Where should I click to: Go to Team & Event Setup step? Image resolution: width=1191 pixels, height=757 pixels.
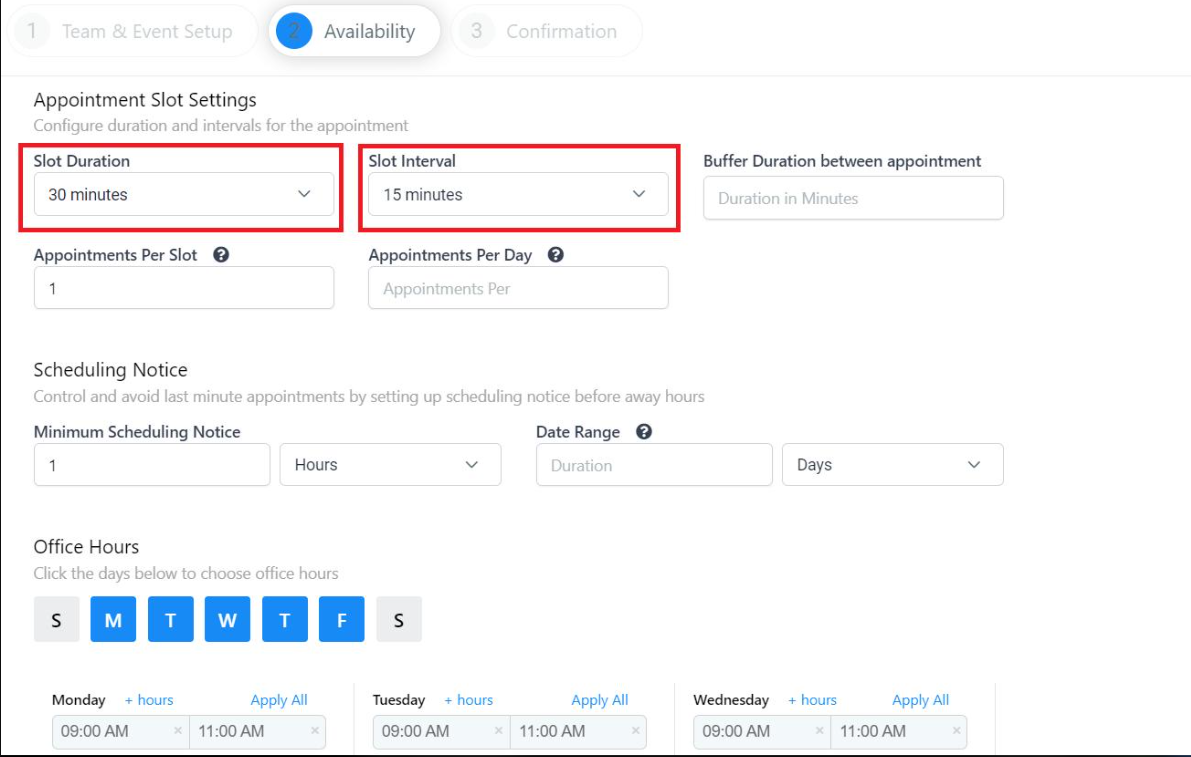(132, 31)
